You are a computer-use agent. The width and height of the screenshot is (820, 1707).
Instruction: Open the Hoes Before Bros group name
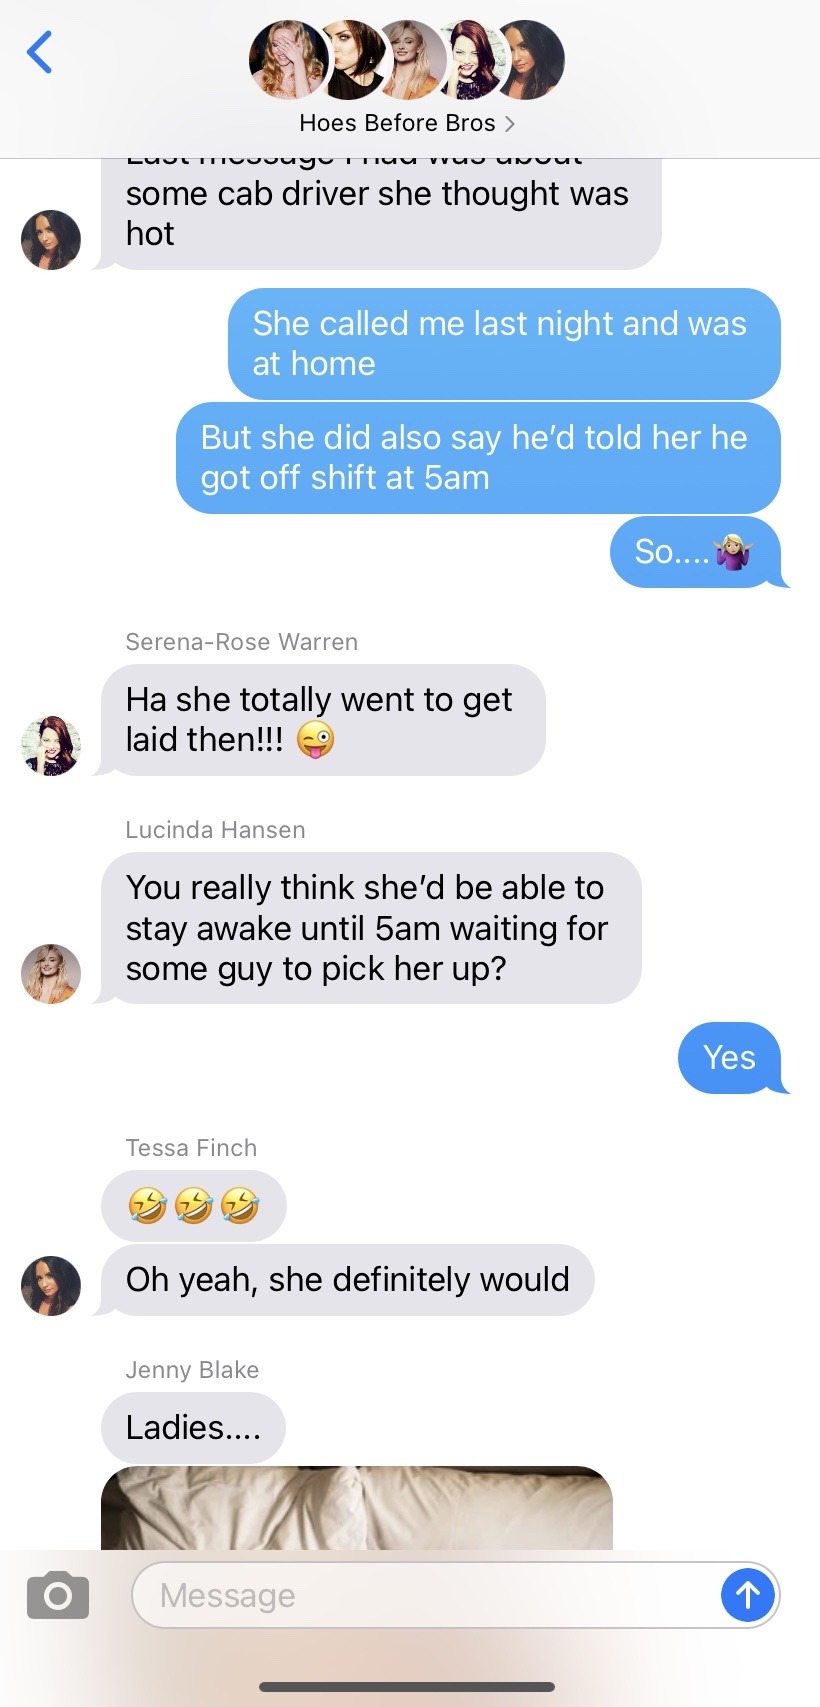tap(397, 123)
